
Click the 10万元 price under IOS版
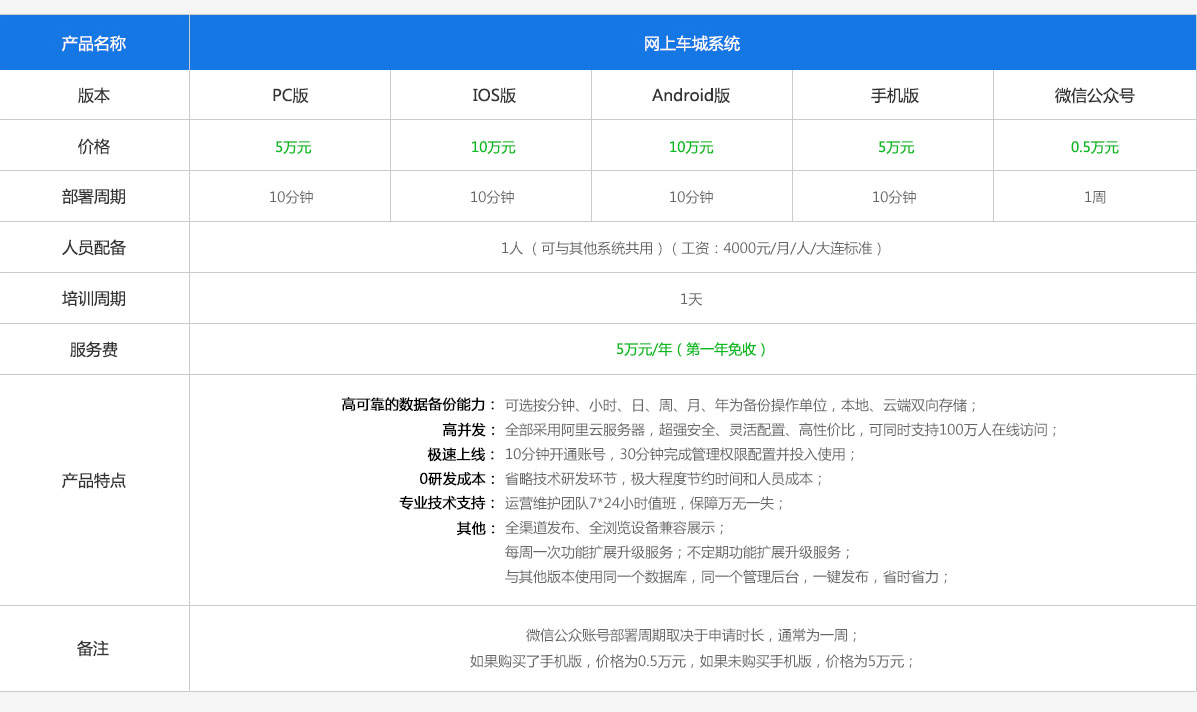click(493, 147)
